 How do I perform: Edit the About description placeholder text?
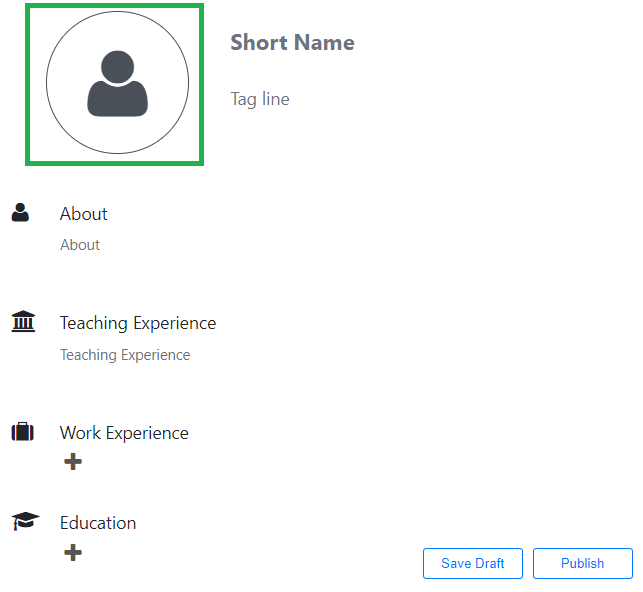[x=80, y=245]
